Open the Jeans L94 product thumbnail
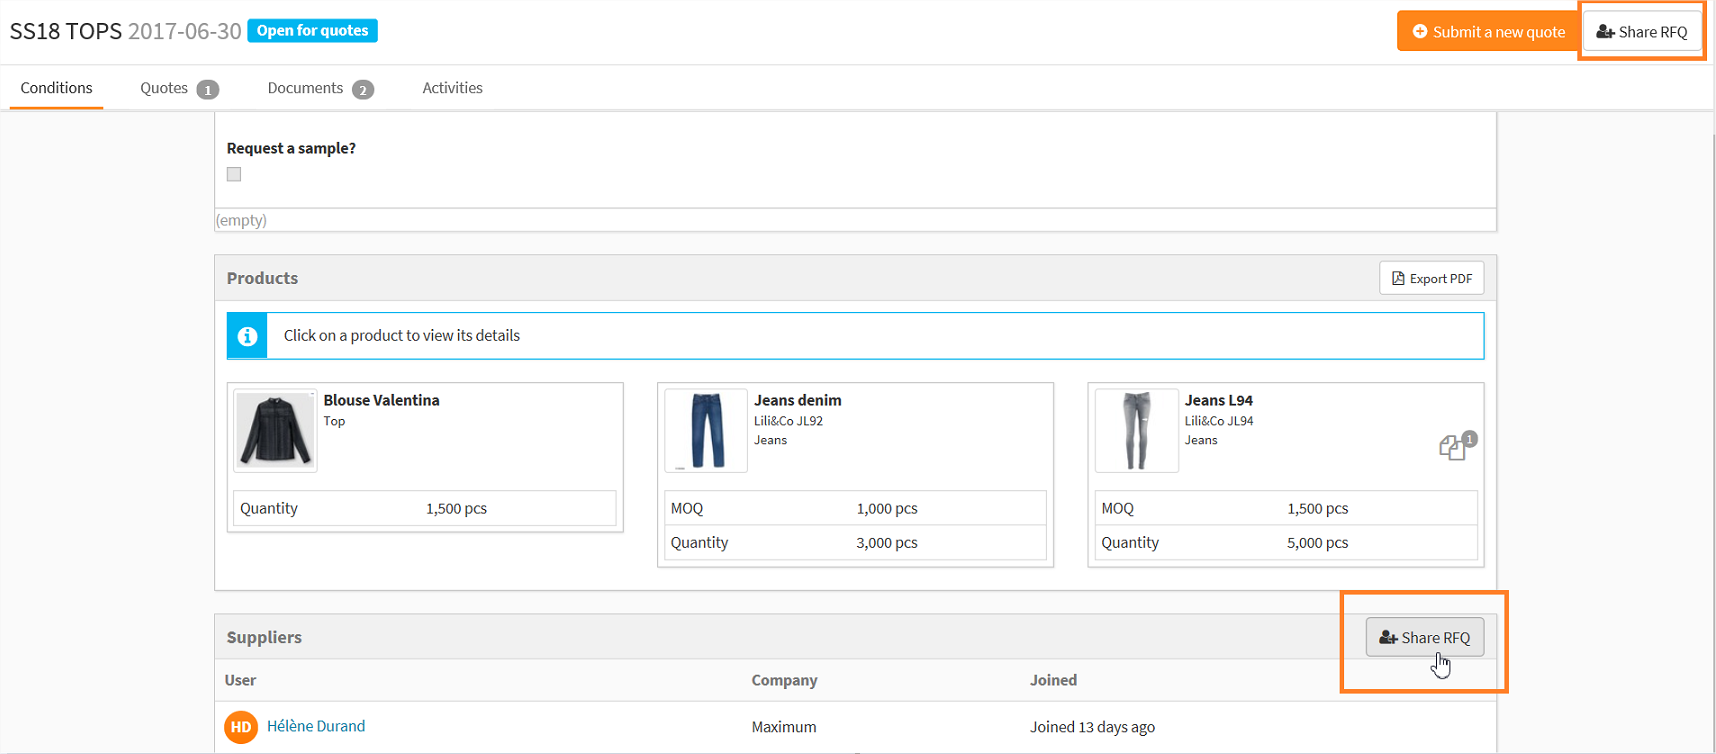 pyautogui.click(x=1136, y=430)
